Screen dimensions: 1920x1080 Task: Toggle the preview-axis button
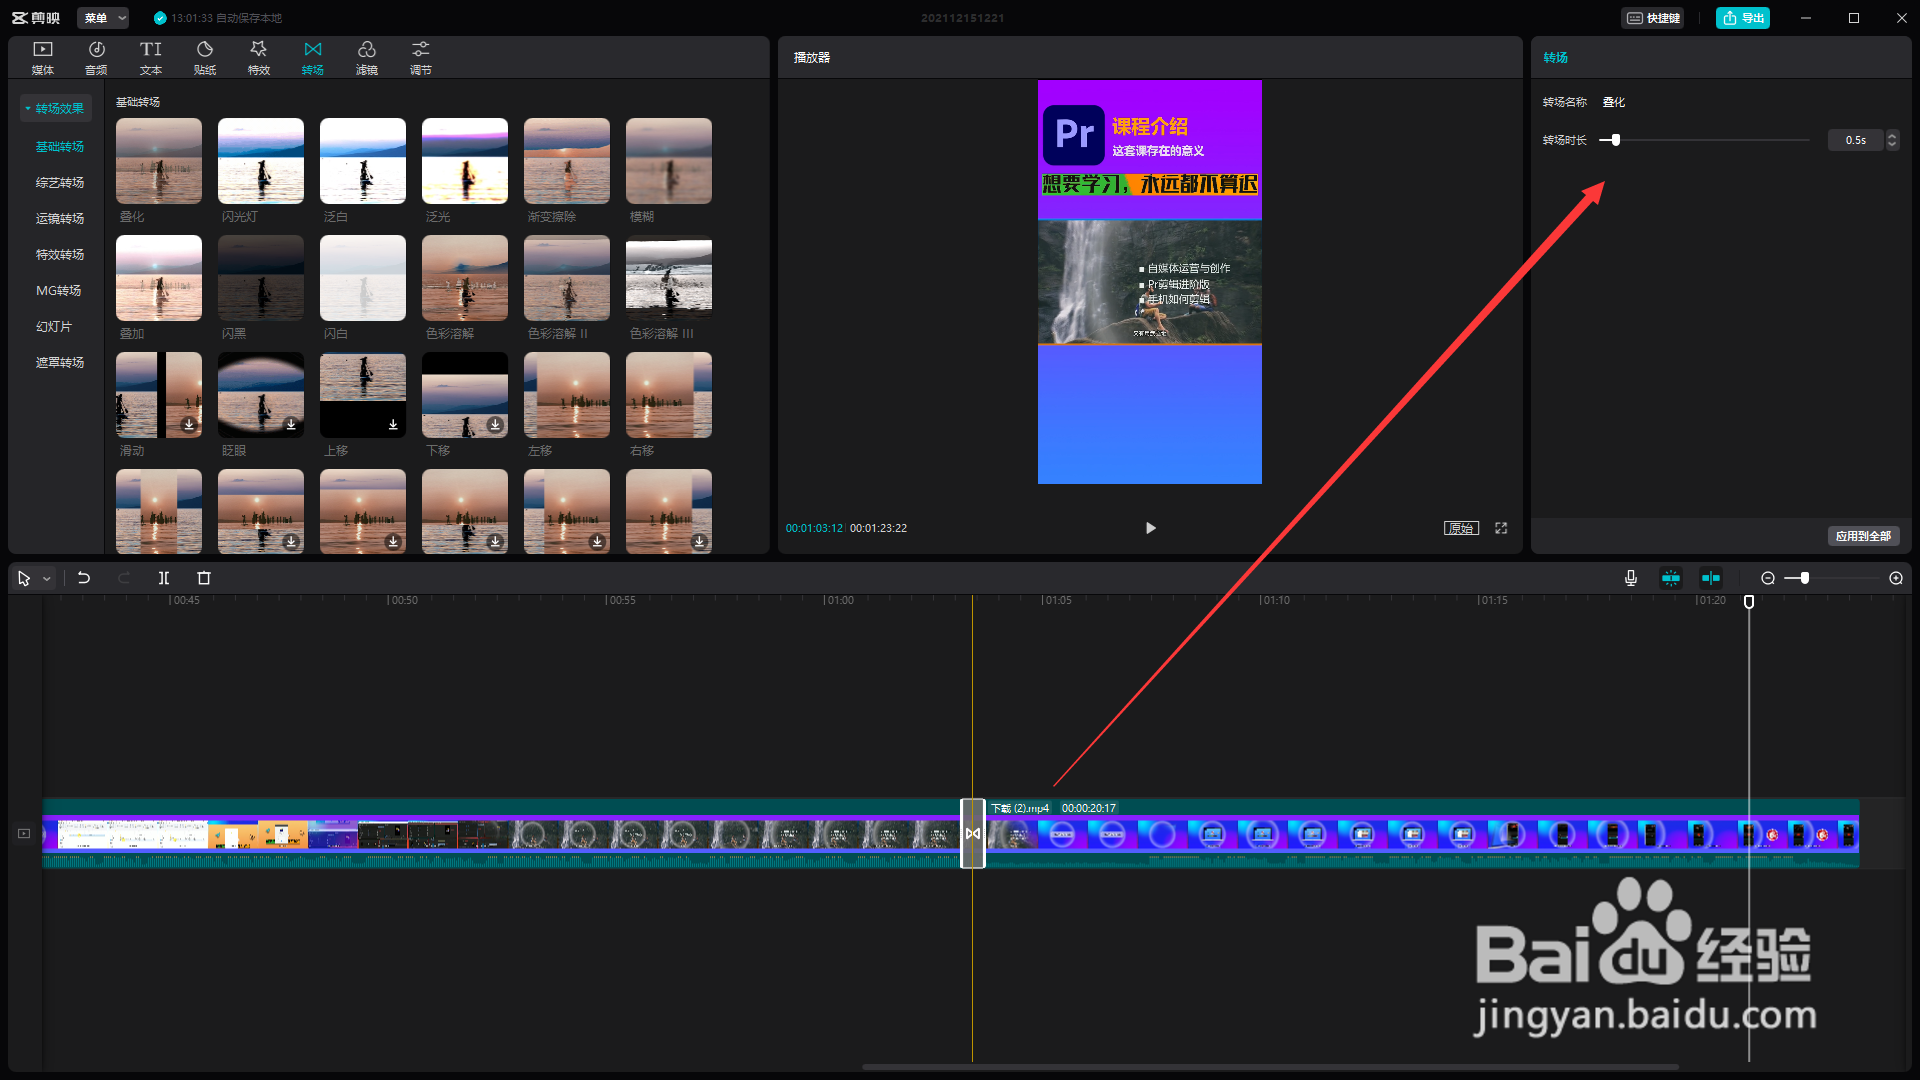click(1711, 578)
